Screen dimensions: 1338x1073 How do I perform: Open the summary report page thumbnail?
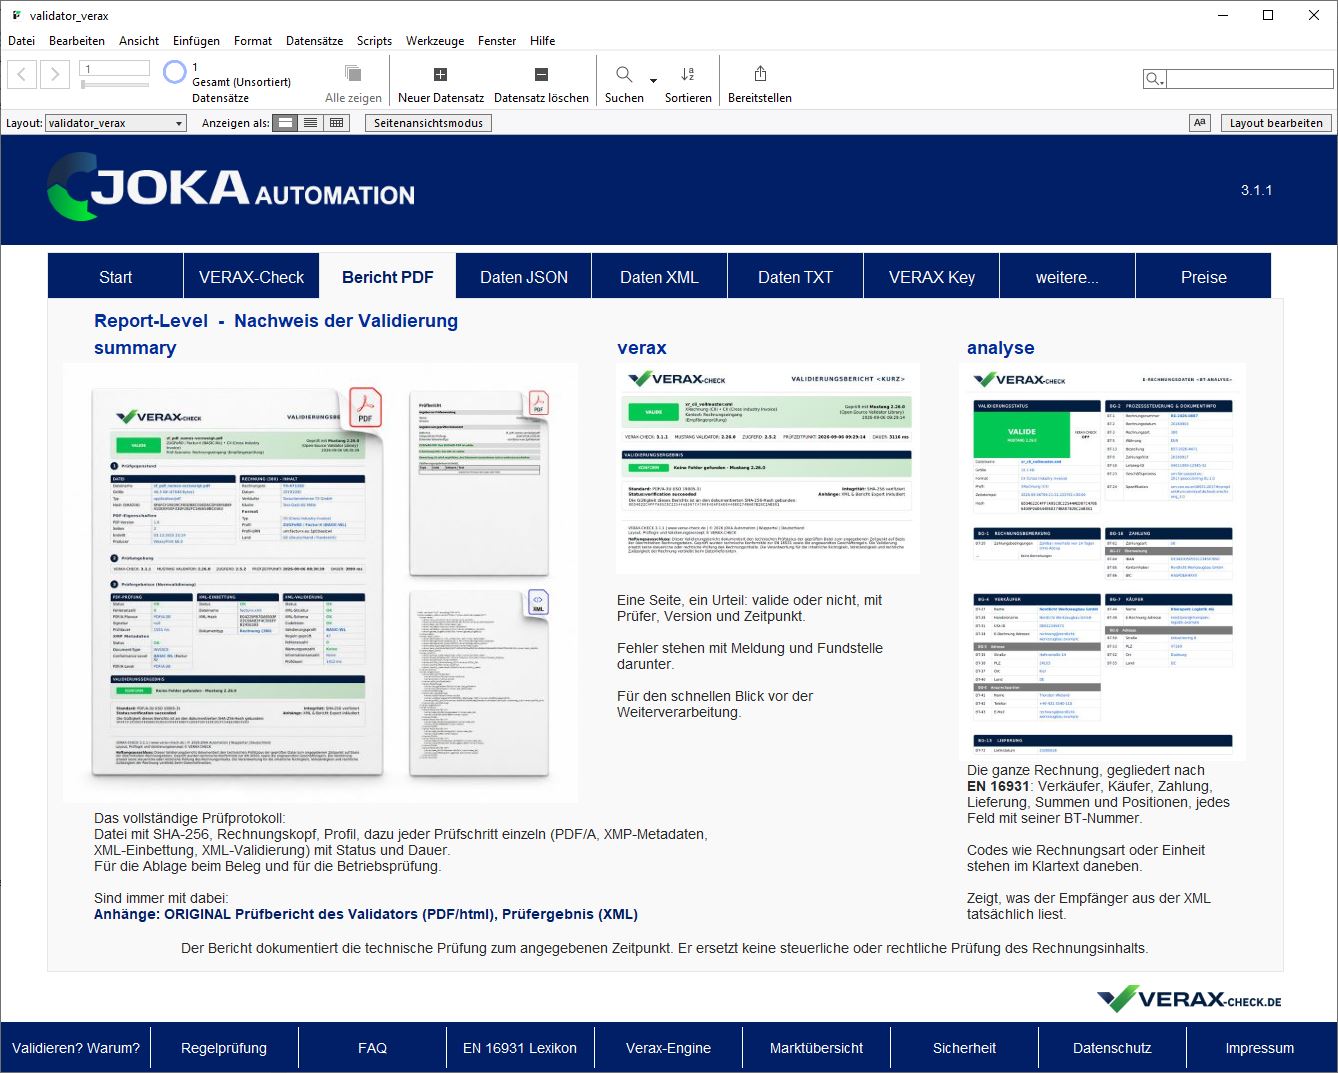[x=321, y=582]
